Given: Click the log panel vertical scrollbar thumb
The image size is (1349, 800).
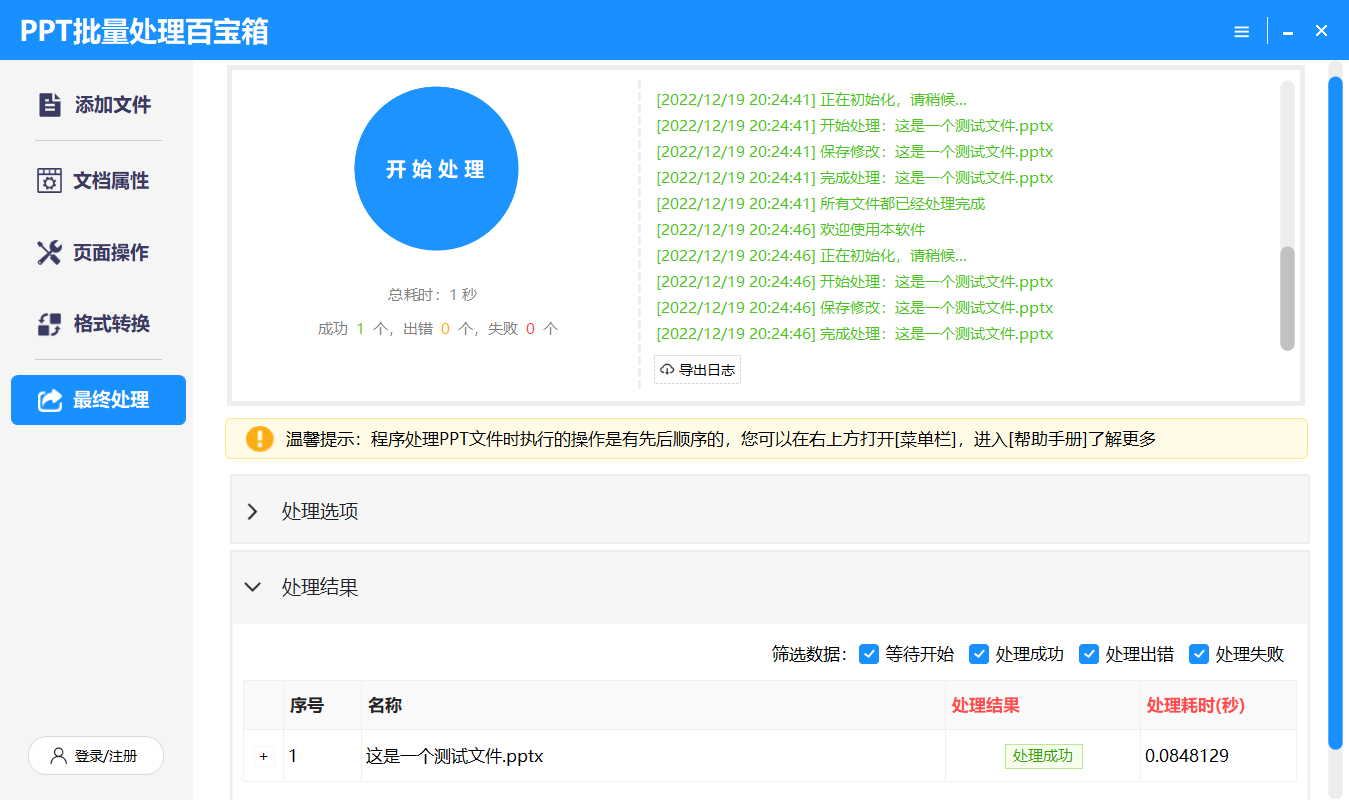Looking at the screenshot, I should 1287,298.
